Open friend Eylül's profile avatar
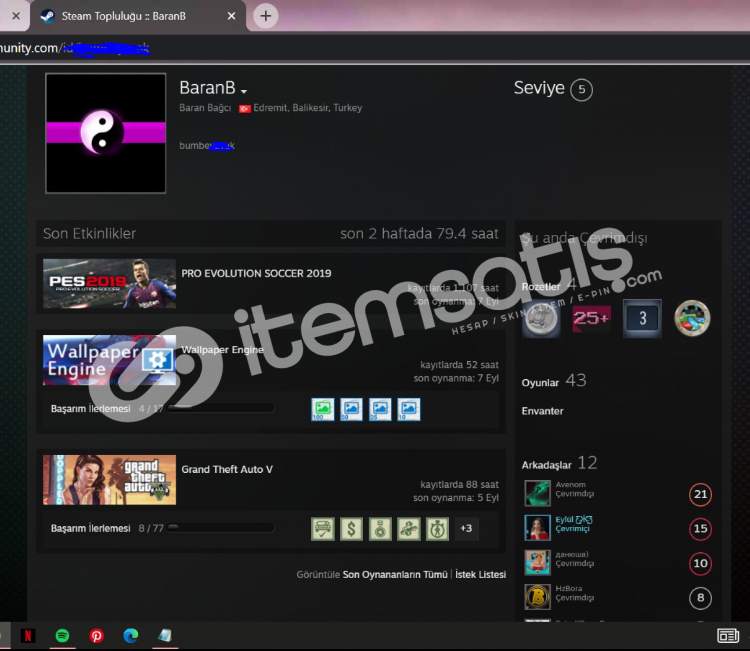 (538, 528)
